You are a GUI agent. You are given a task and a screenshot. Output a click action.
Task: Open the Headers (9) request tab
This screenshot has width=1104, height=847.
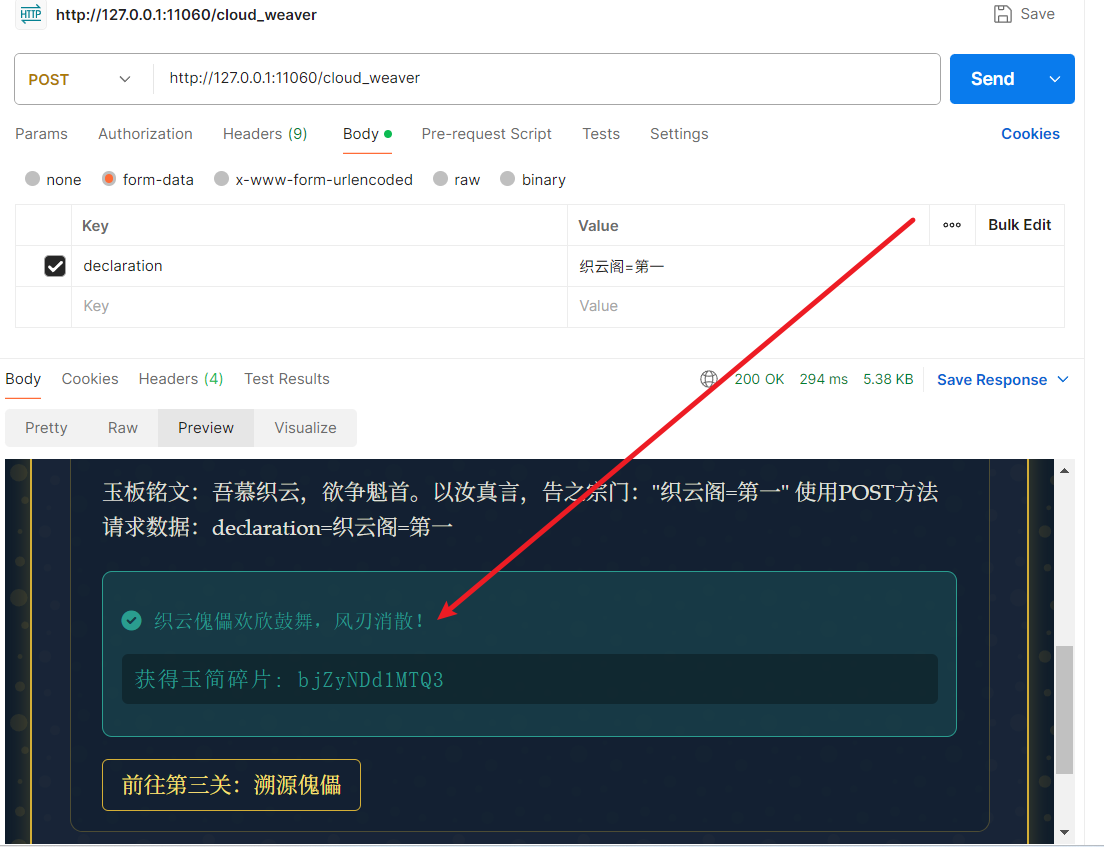pyautogui.click(x=265, y=134)
